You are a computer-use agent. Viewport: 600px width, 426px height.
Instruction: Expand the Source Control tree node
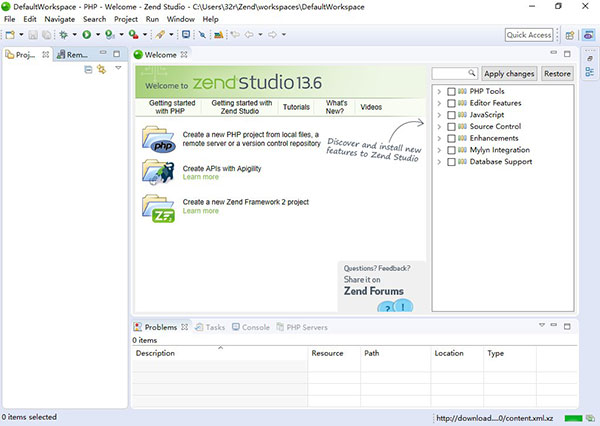pyautogui.click(x=439, y=127)
